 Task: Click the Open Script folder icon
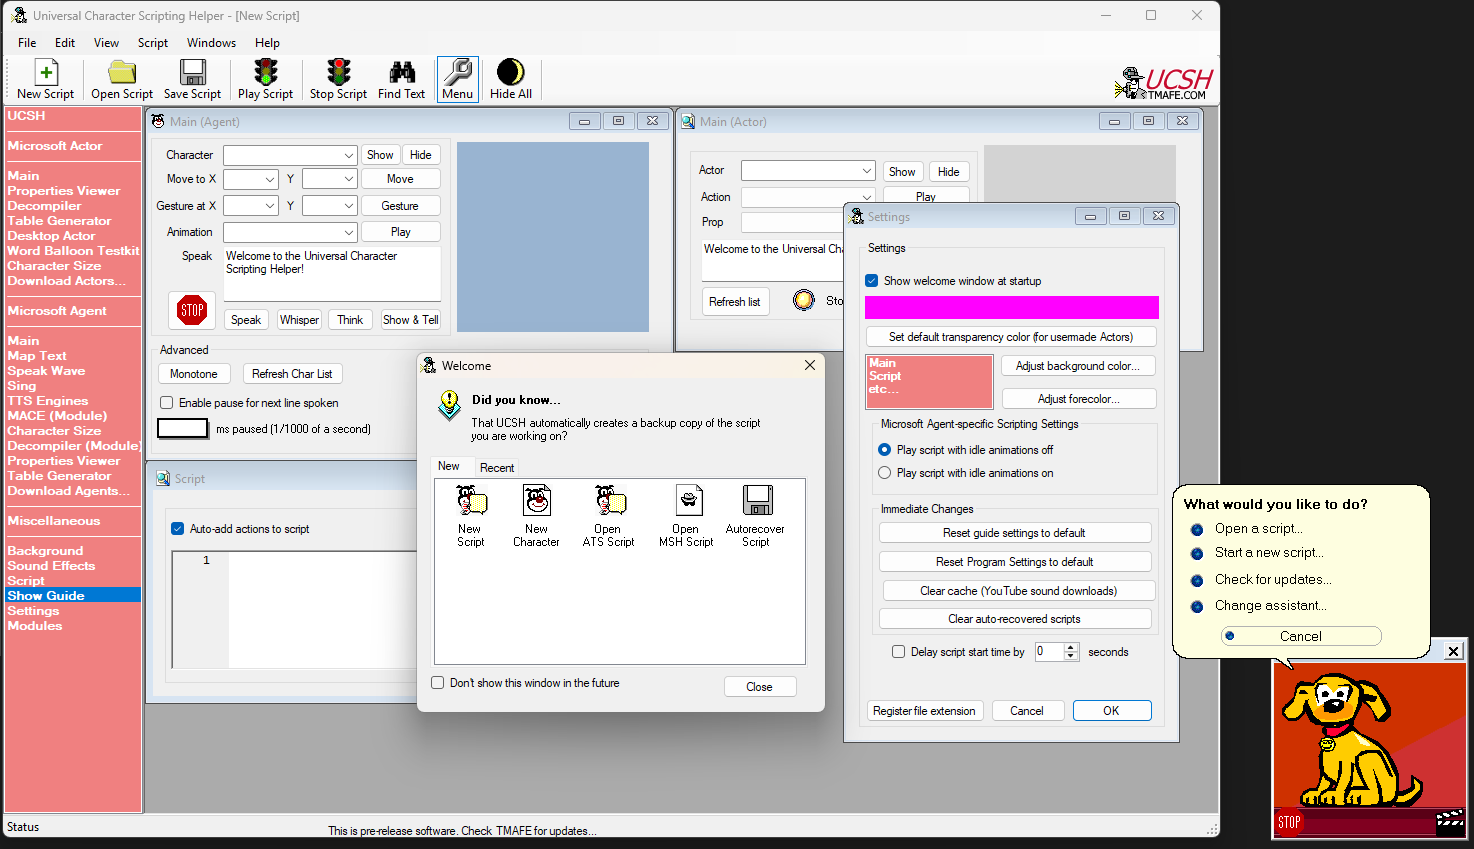122,72
